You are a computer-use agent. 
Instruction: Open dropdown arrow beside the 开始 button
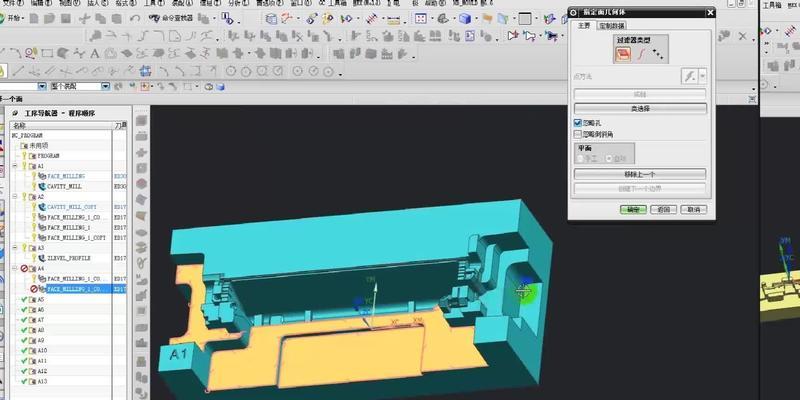[23, 19]
